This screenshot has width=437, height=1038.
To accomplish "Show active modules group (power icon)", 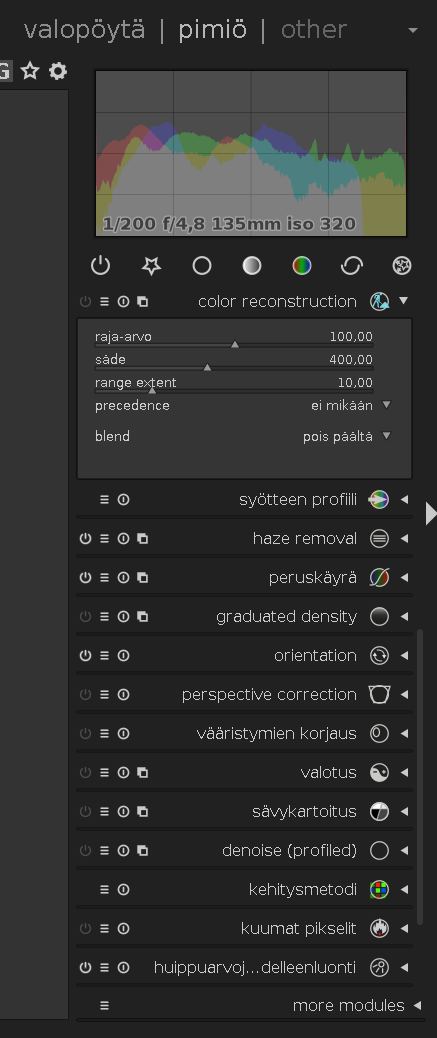I will [x=100, y=265].
